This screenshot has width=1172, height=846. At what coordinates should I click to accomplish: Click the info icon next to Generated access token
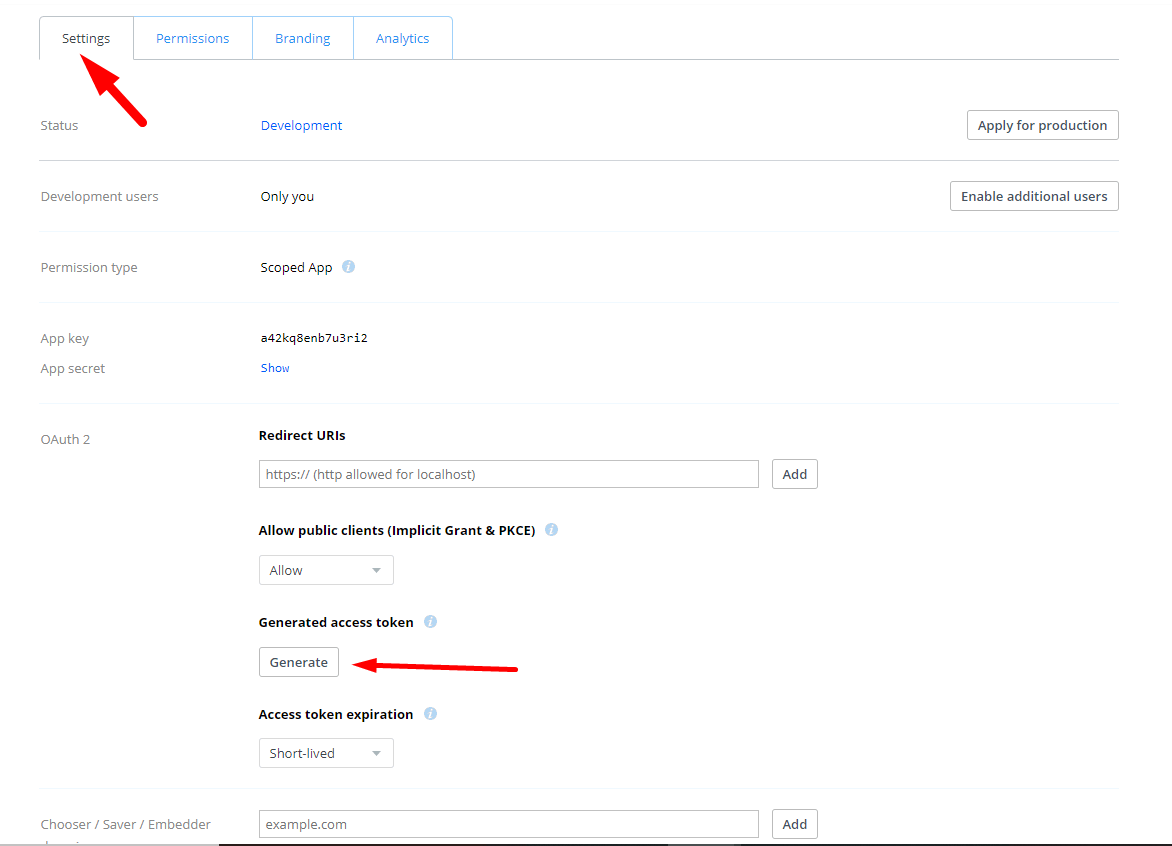coord(430,621)
